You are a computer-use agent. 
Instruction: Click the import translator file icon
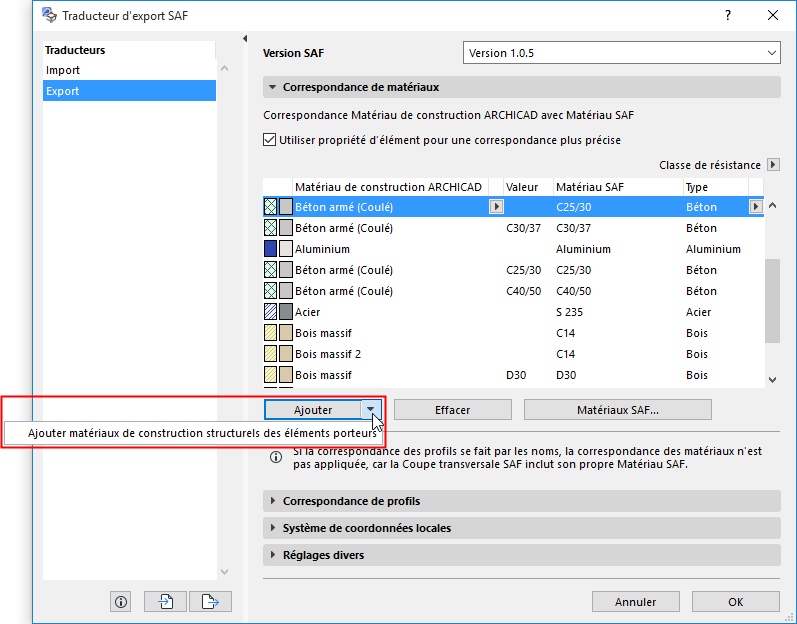[x=165, y=602]
